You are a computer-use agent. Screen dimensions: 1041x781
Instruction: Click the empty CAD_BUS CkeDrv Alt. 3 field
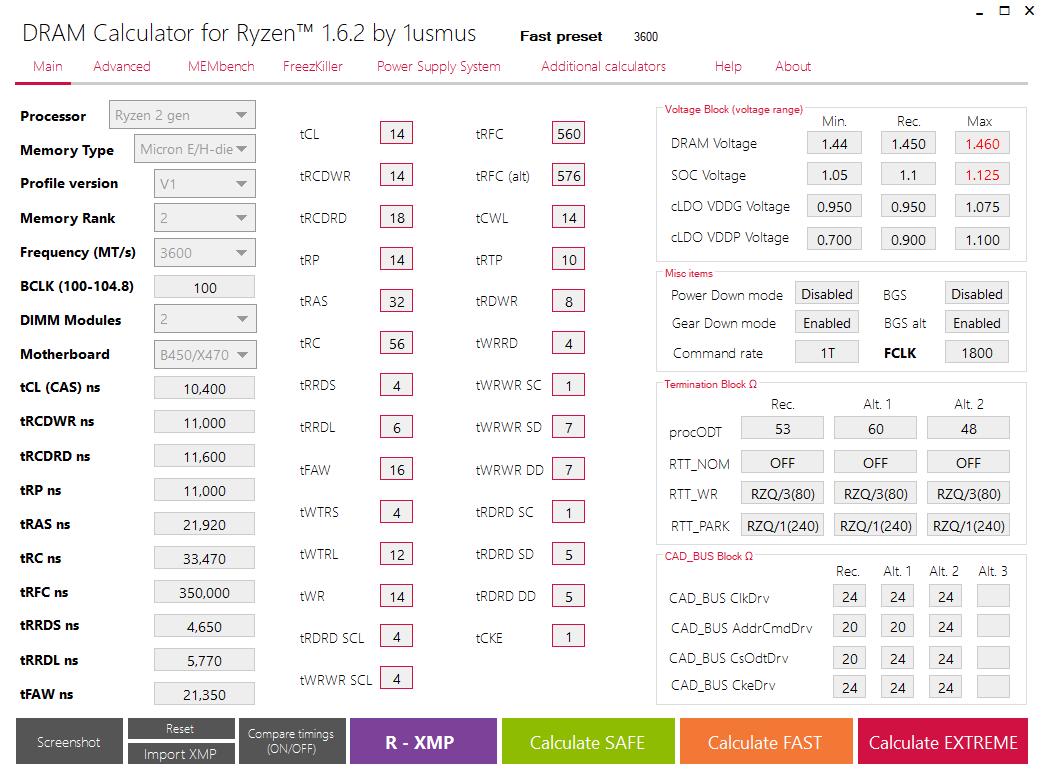[993, 687]
